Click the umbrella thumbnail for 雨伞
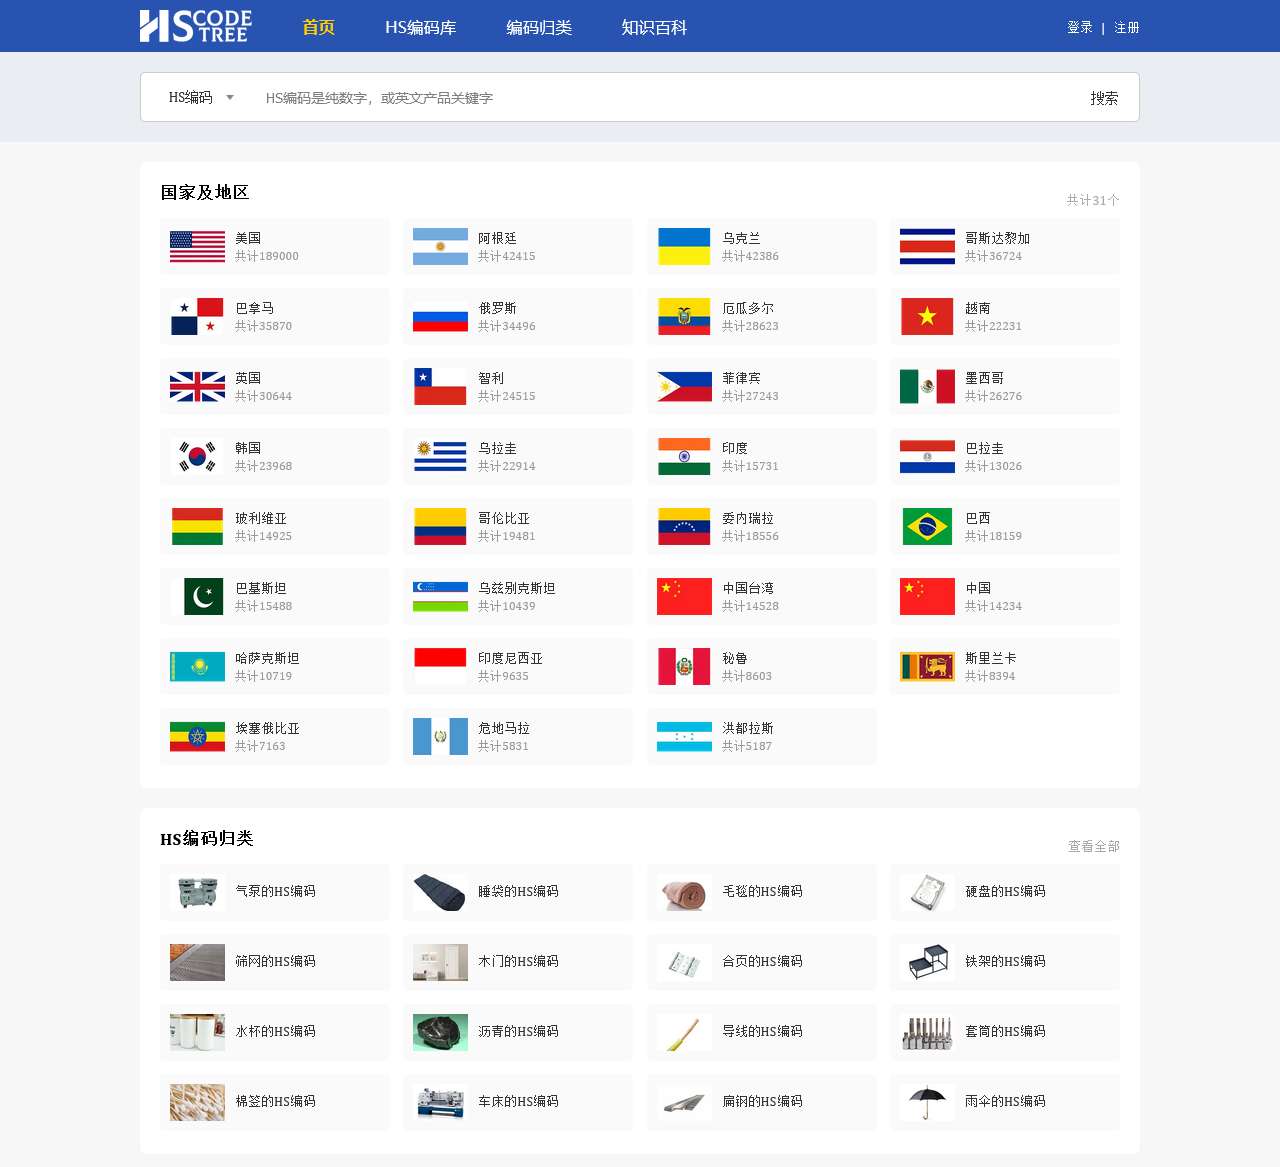The height and width of the screenshot is (1167, 1280). pos(927,1102)
